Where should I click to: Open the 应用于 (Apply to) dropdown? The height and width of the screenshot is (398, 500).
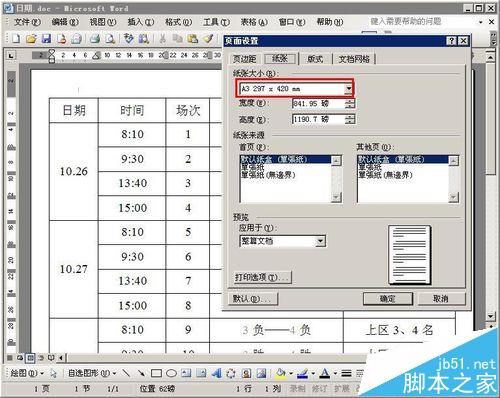[320, 241]
